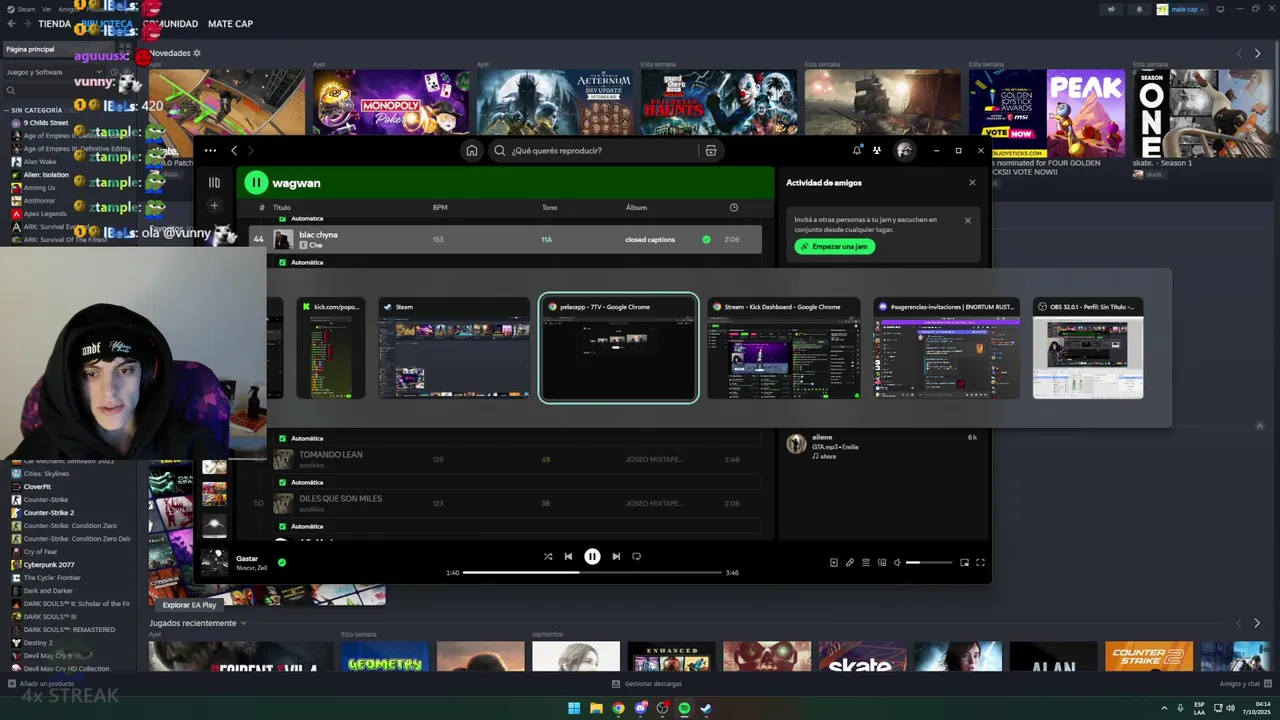
Task: Open Spotify miniplayer
Action: [x=964, y=562]
